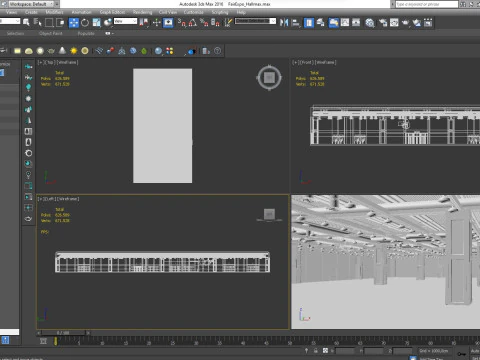Open the named selection sets dropdown
The image size is (480, 360).
point(255,21)
